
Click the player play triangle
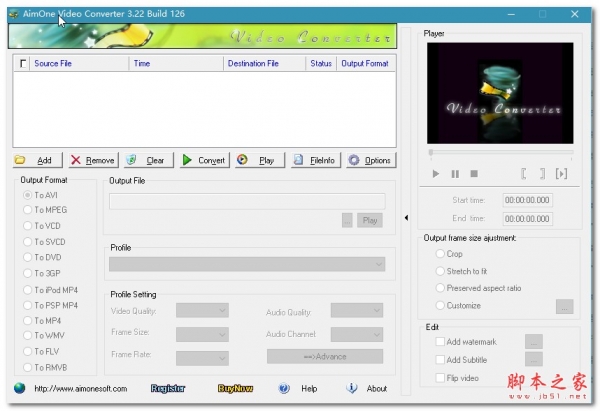[x=435, y=174]
